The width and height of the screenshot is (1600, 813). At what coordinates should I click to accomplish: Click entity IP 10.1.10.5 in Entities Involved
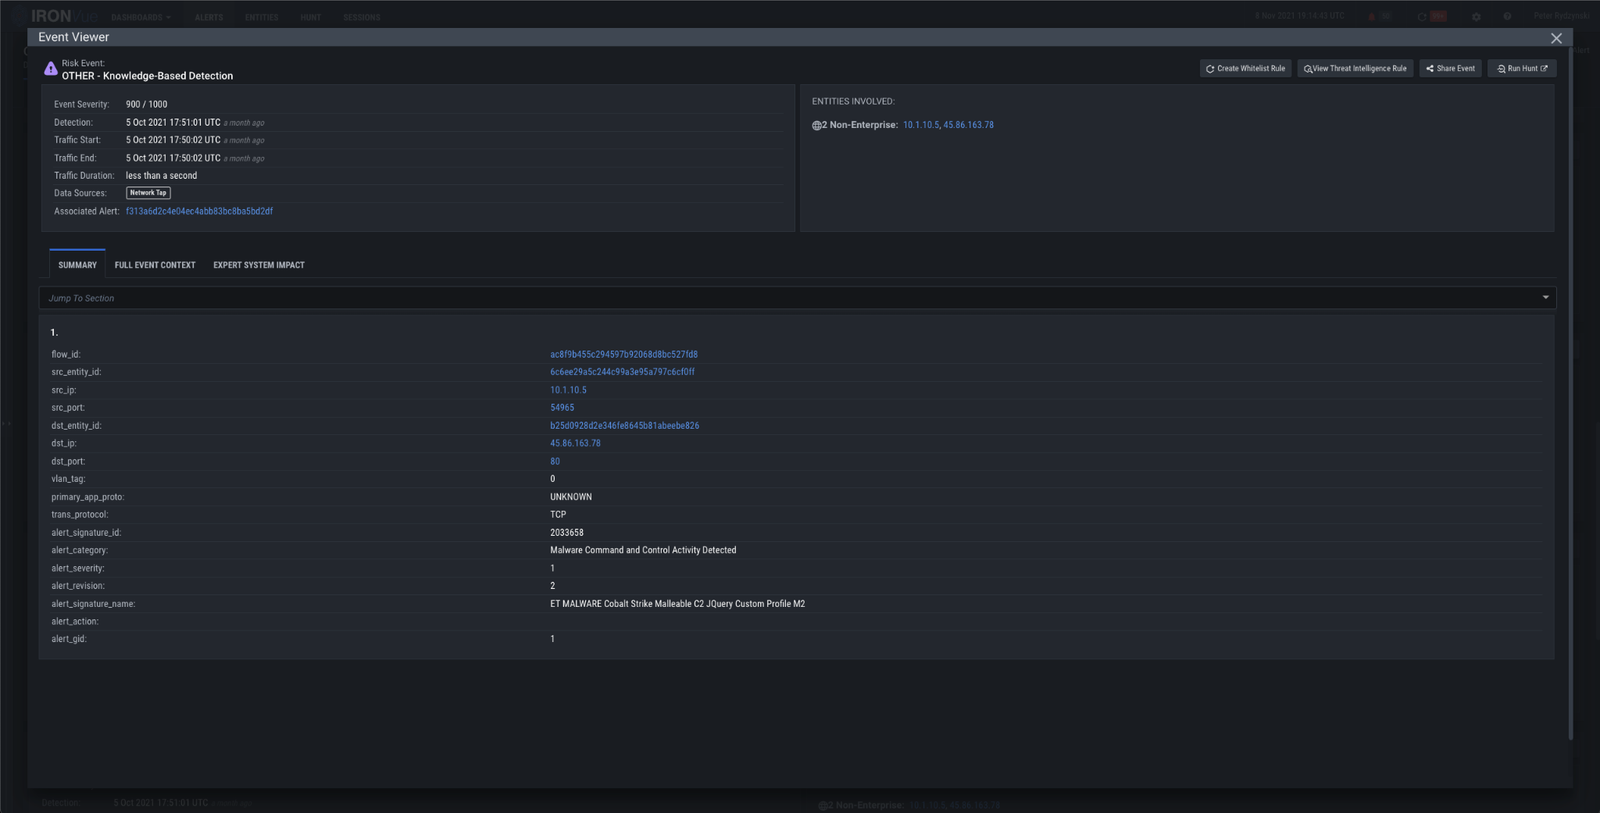point(920,125)
